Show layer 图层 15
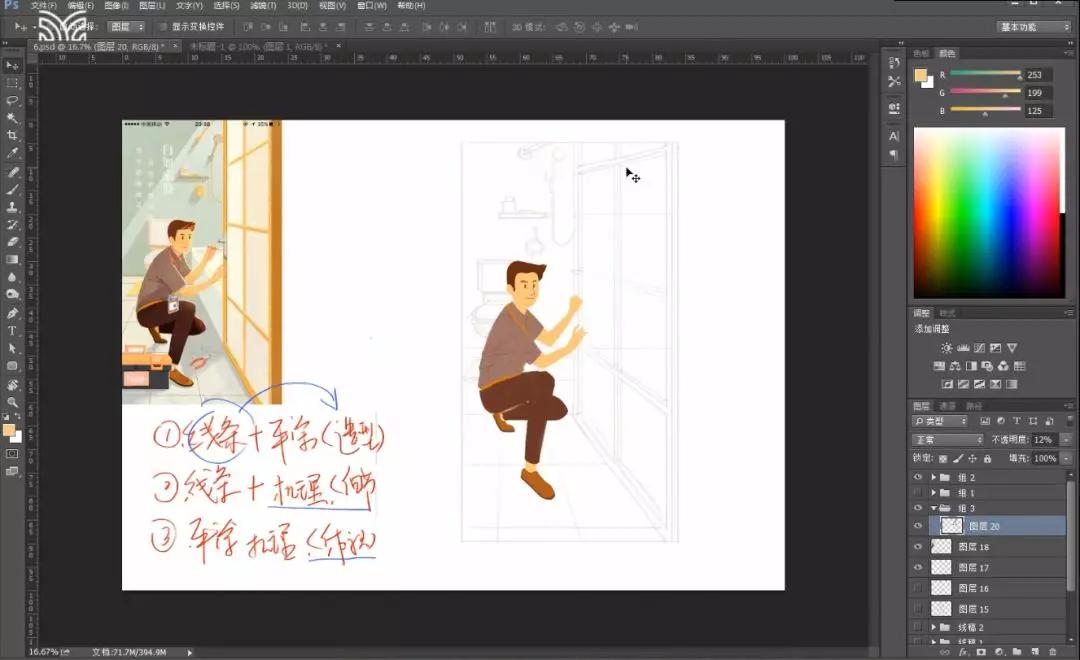Screen dimensions: 1080x660 [917, 609]
